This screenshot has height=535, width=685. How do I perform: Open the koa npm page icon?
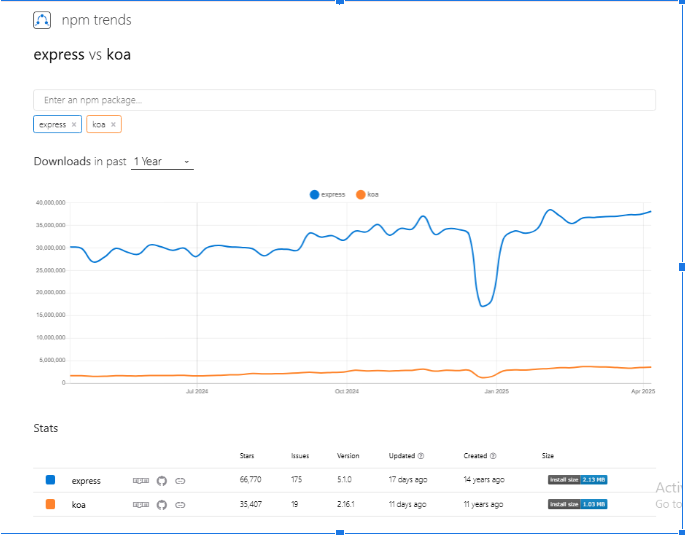click(x=141, y=505)
